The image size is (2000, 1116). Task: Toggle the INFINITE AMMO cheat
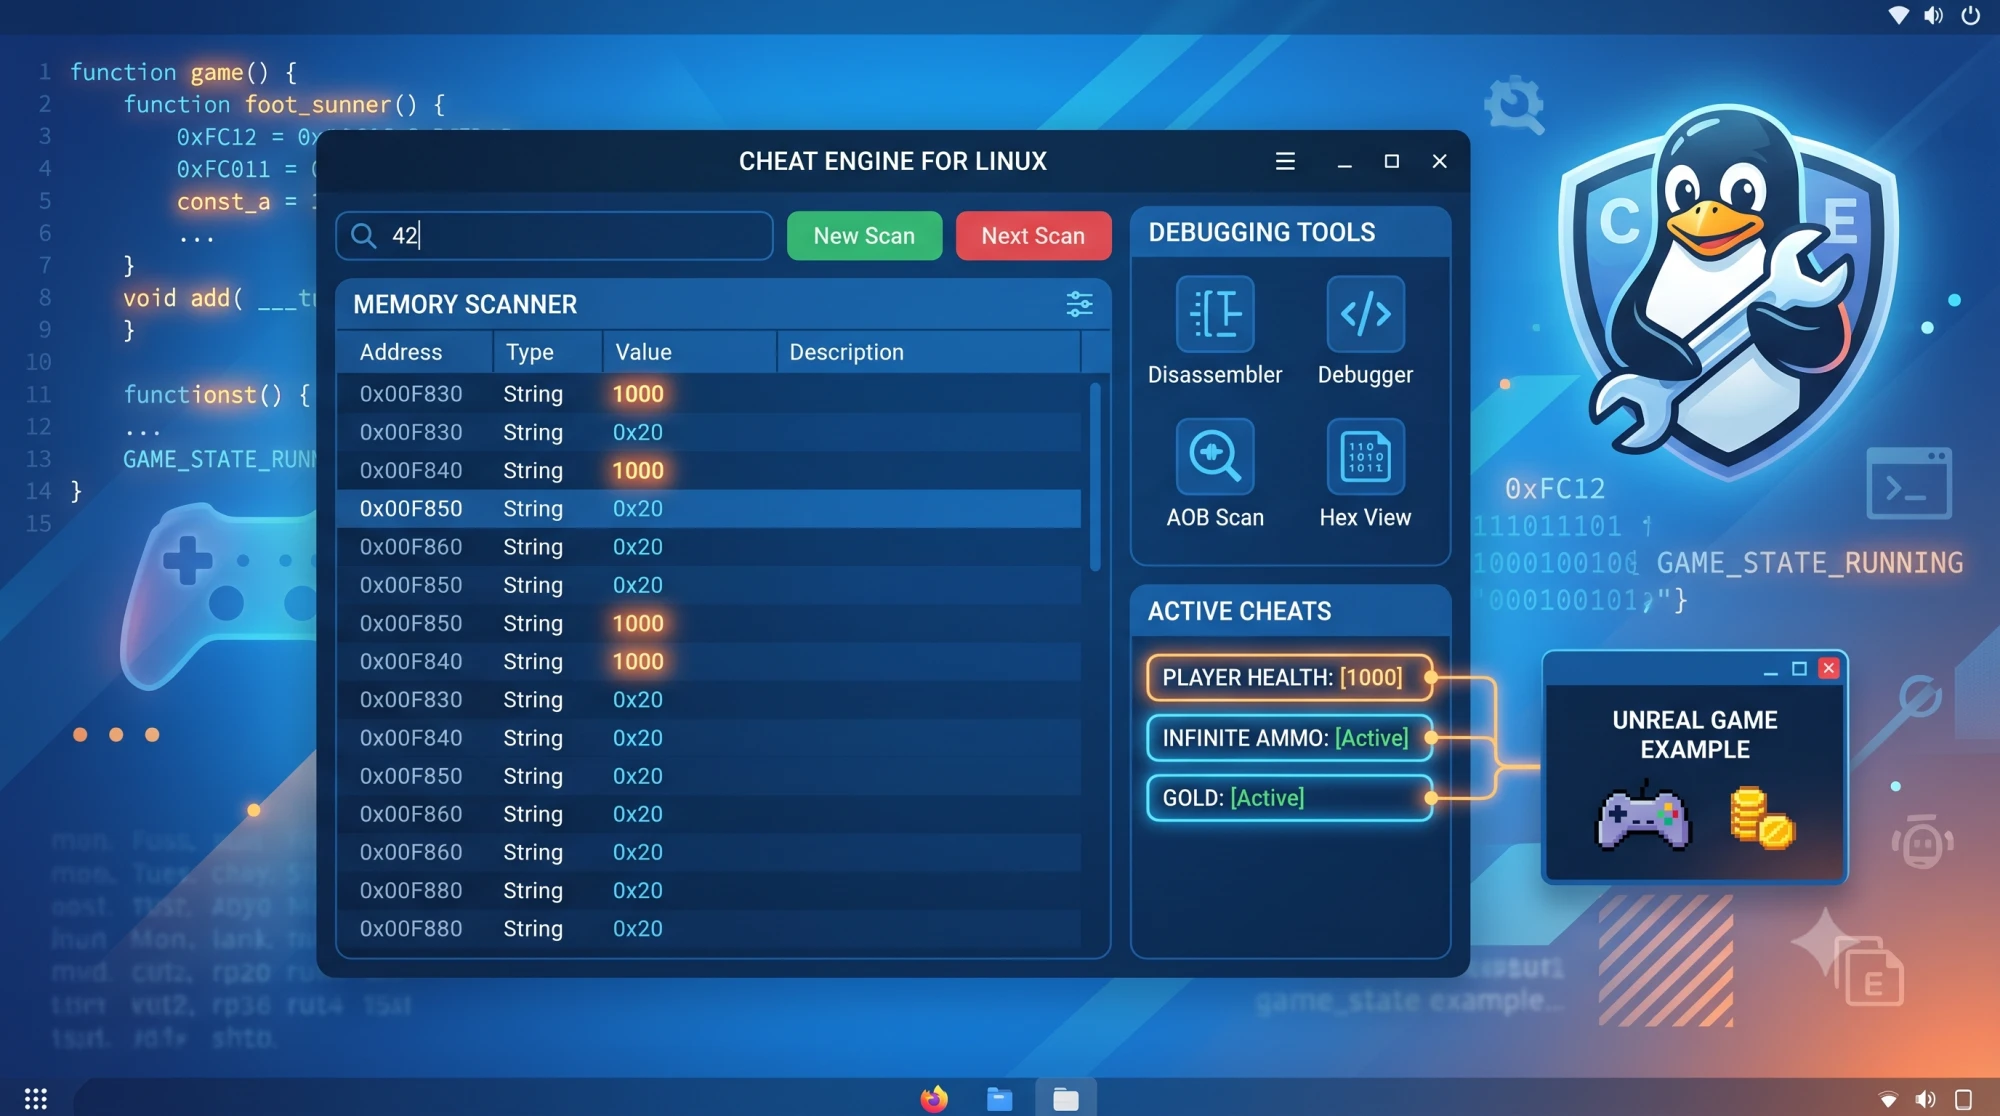[1289, 738]
